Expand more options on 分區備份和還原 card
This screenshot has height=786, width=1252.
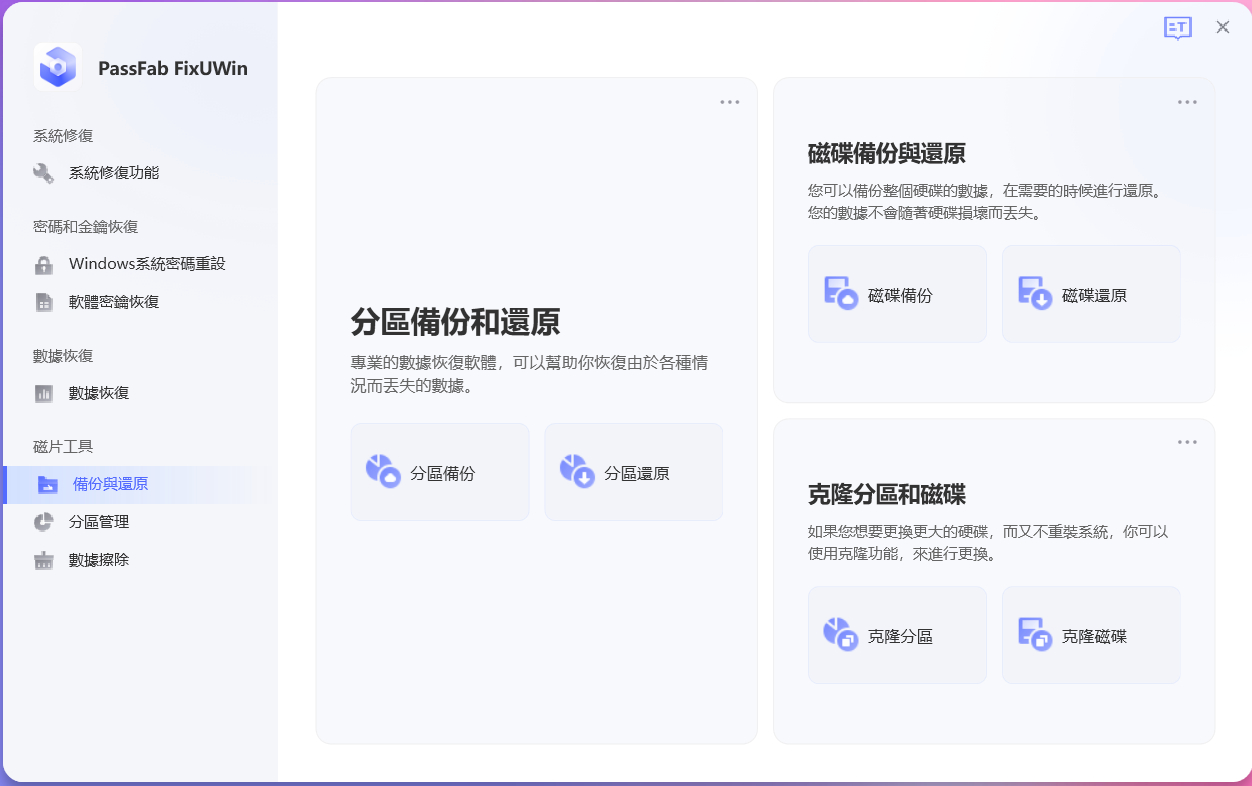729,102
